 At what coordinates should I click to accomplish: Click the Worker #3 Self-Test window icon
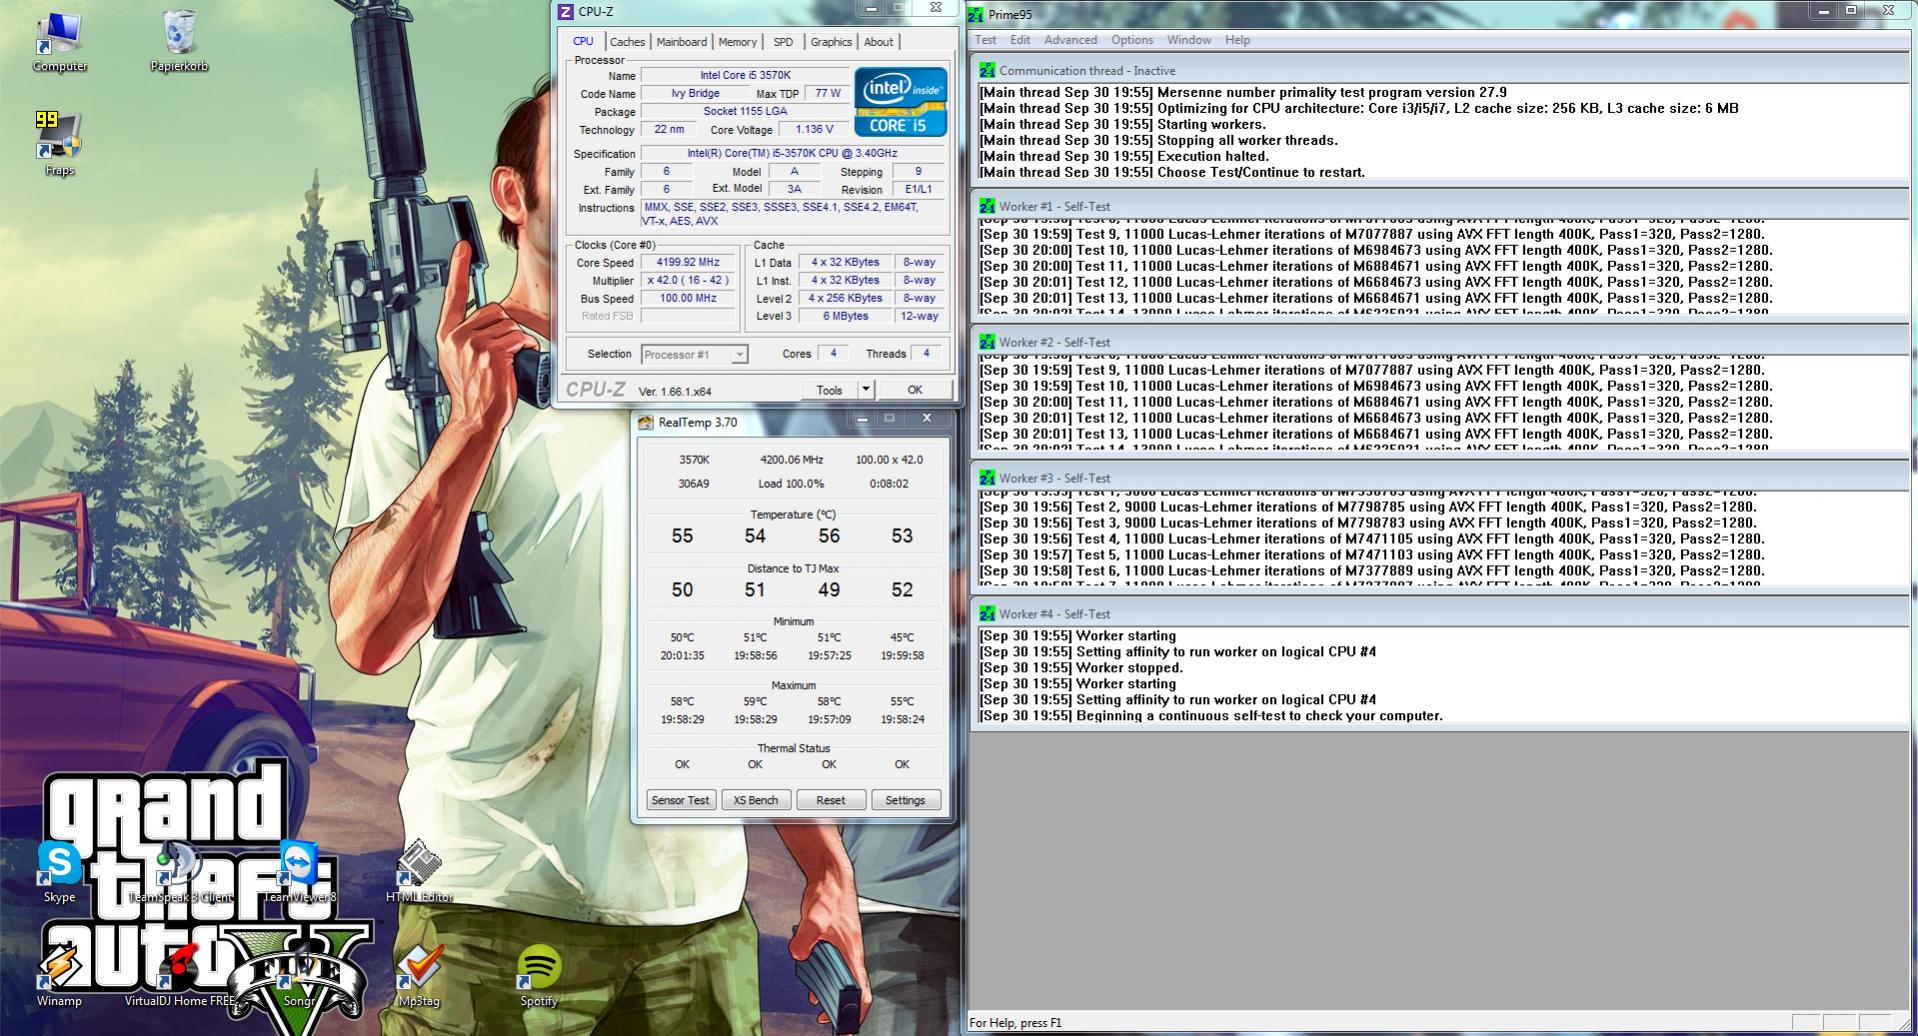[987, 478]
